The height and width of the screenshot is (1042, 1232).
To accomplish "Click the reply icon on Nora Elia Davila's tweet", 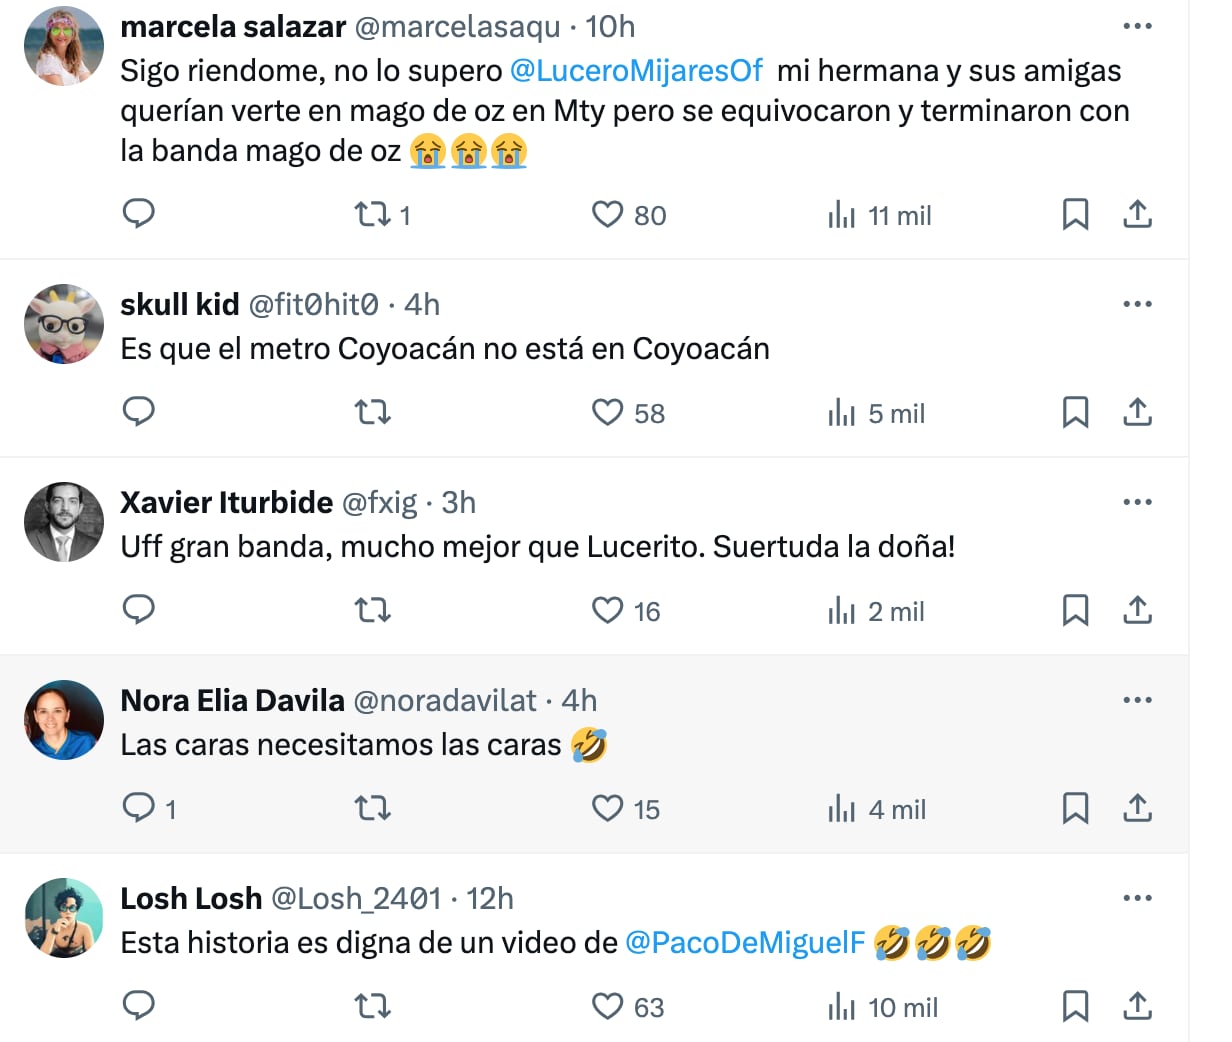I will [x=139, y=808].
